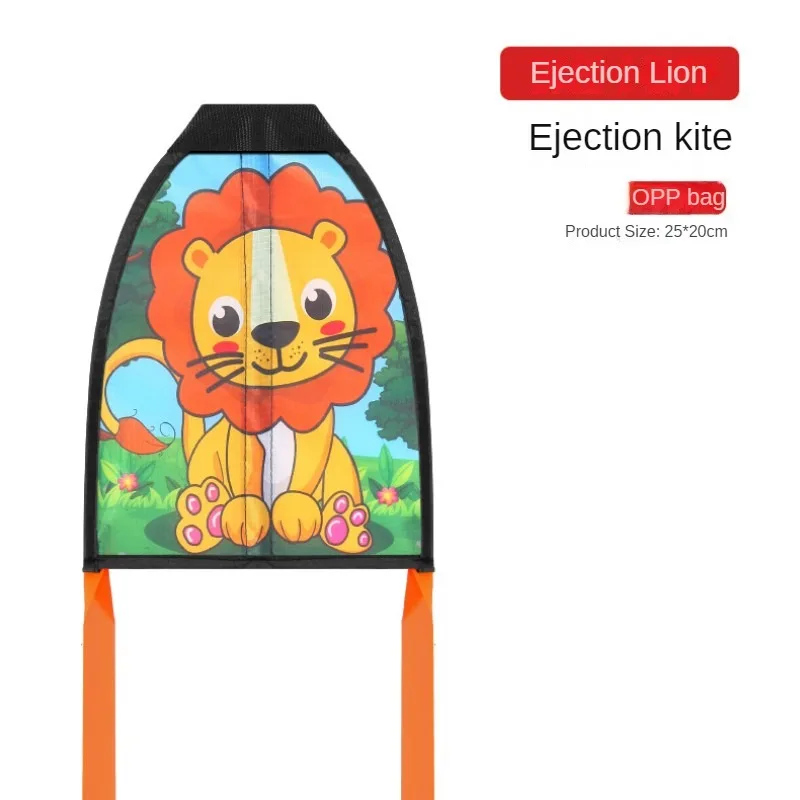Screen dimensions: 800x800
Task: Select the red OPP bag badge
Action: (677, 197)
